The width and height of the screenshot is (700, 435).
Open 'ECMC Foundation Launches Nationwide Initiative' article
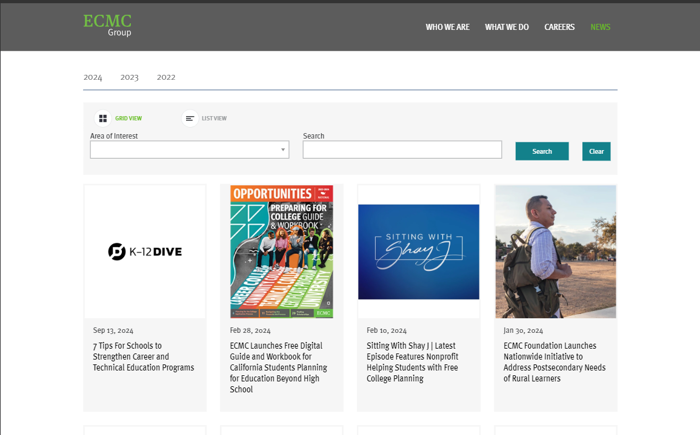[x=554, y=362]
